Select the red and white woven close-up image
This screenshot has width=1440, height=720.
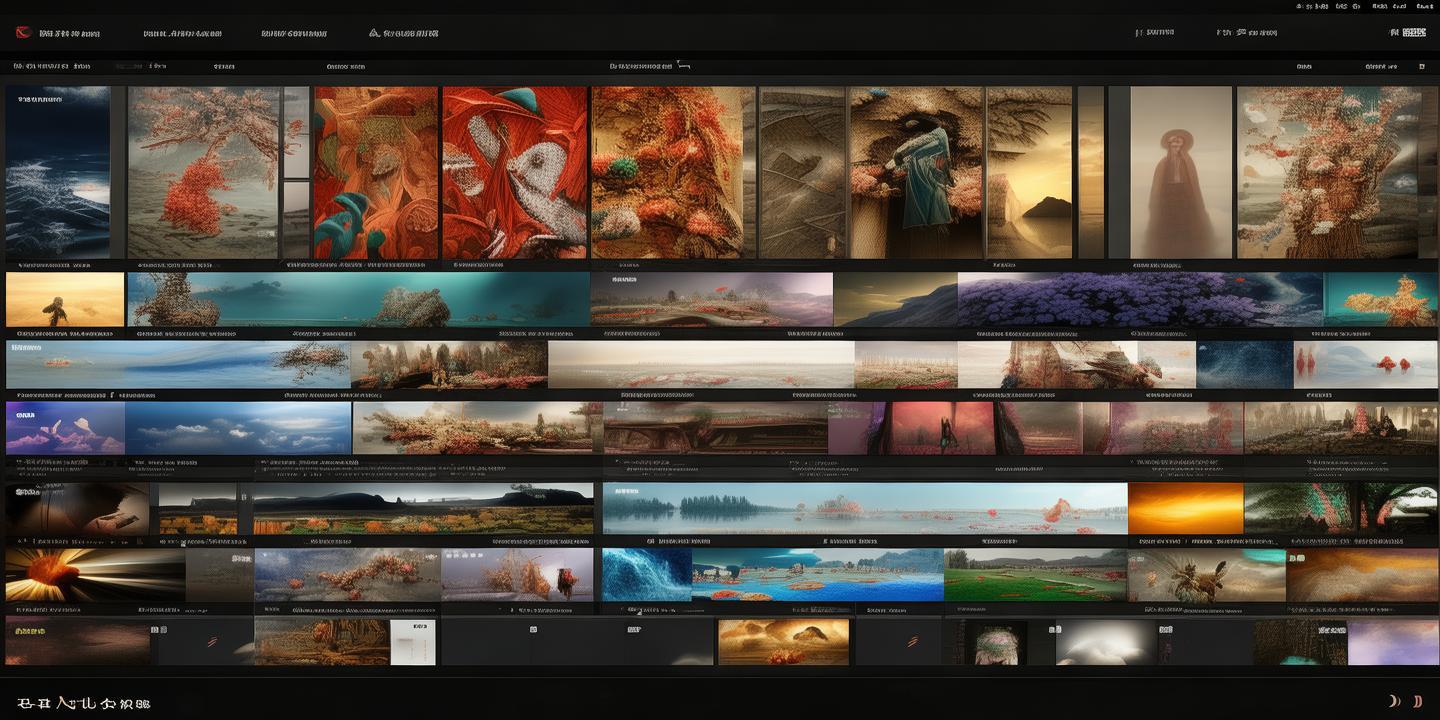515,172
